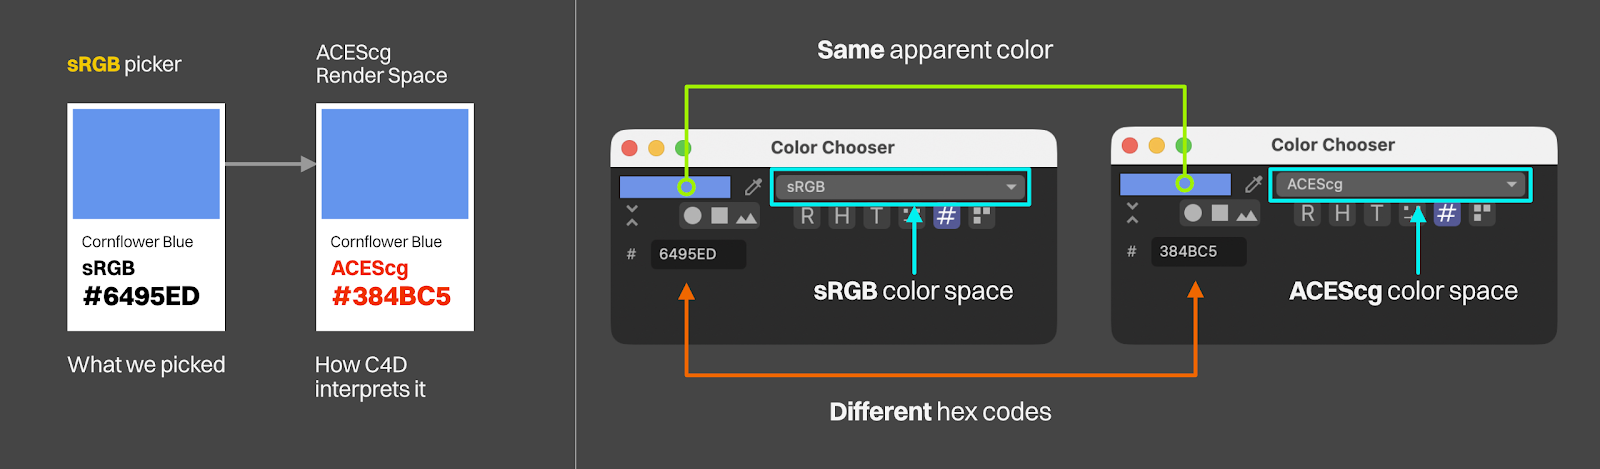The width and height of the screenshot is (1600, 469).
Task: Toggle the hex # mode in ACEScg chooser
Action: 1446,213
